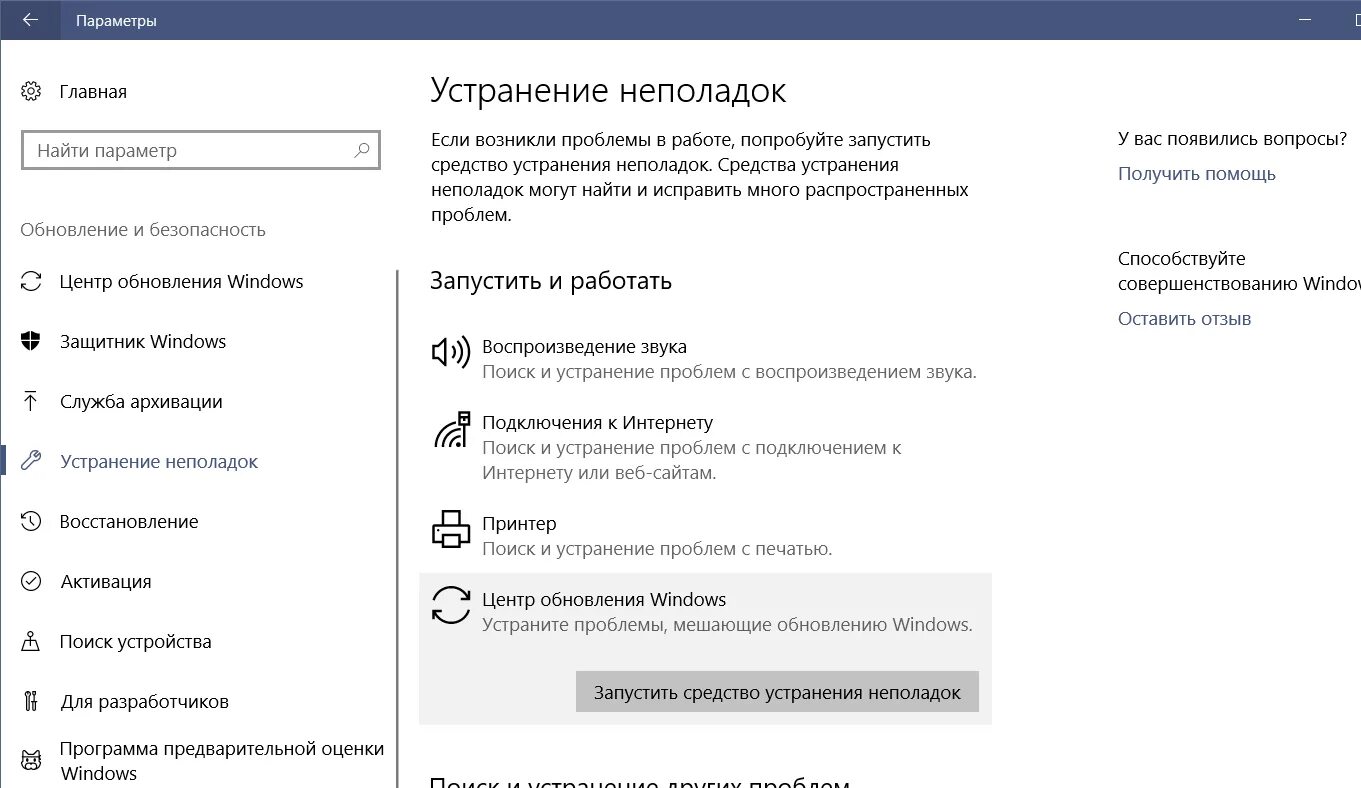Open Служба архивации section
The height and width of the screenshot is (788, 1361).
coord(141,402)
